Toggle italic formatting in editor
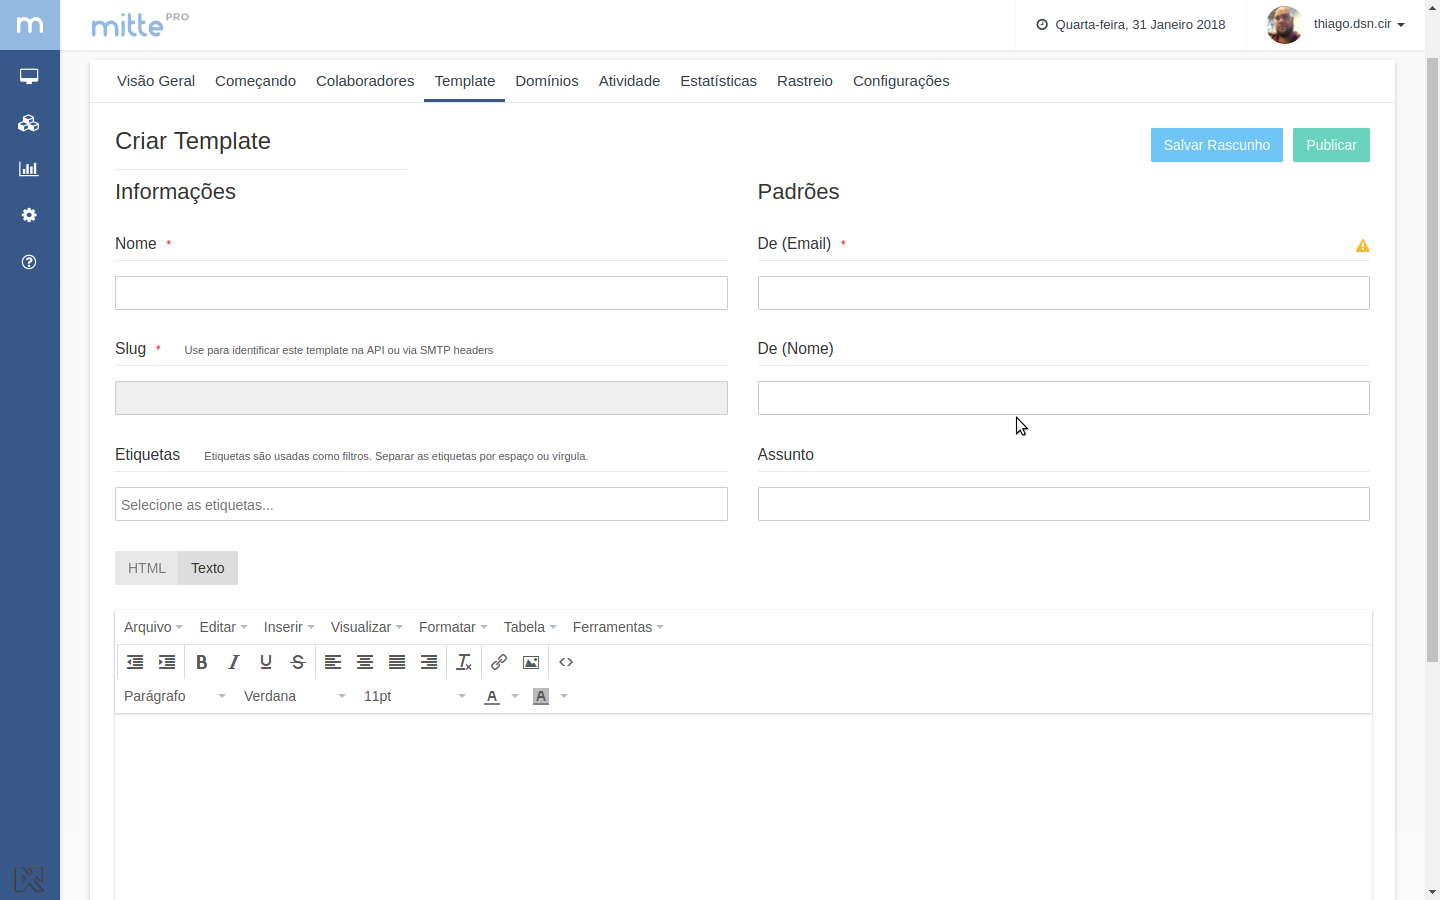Screen dimensions: 1440x900 click(234, 662)
